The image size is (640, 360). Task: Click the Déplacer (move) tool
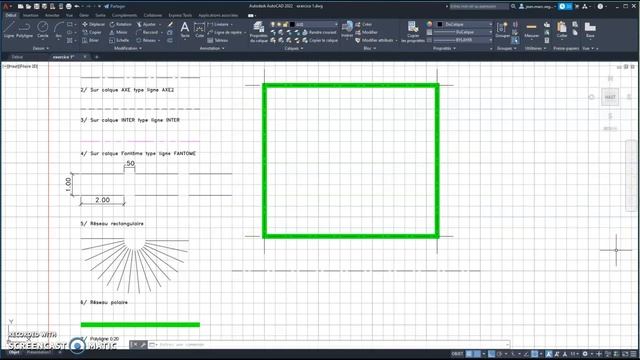tap(93, 24)
